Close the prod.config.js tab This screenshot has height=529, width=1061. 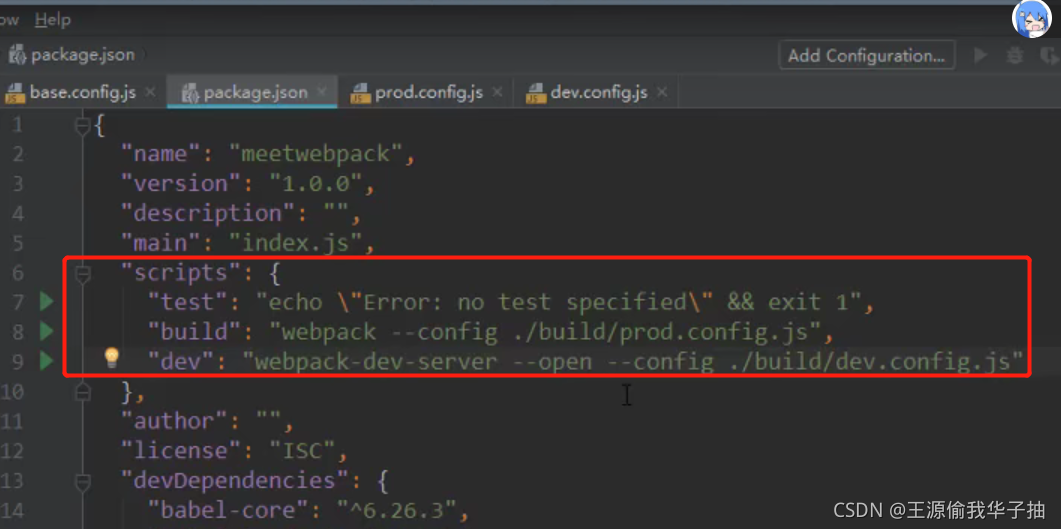(x=497, y=91)
